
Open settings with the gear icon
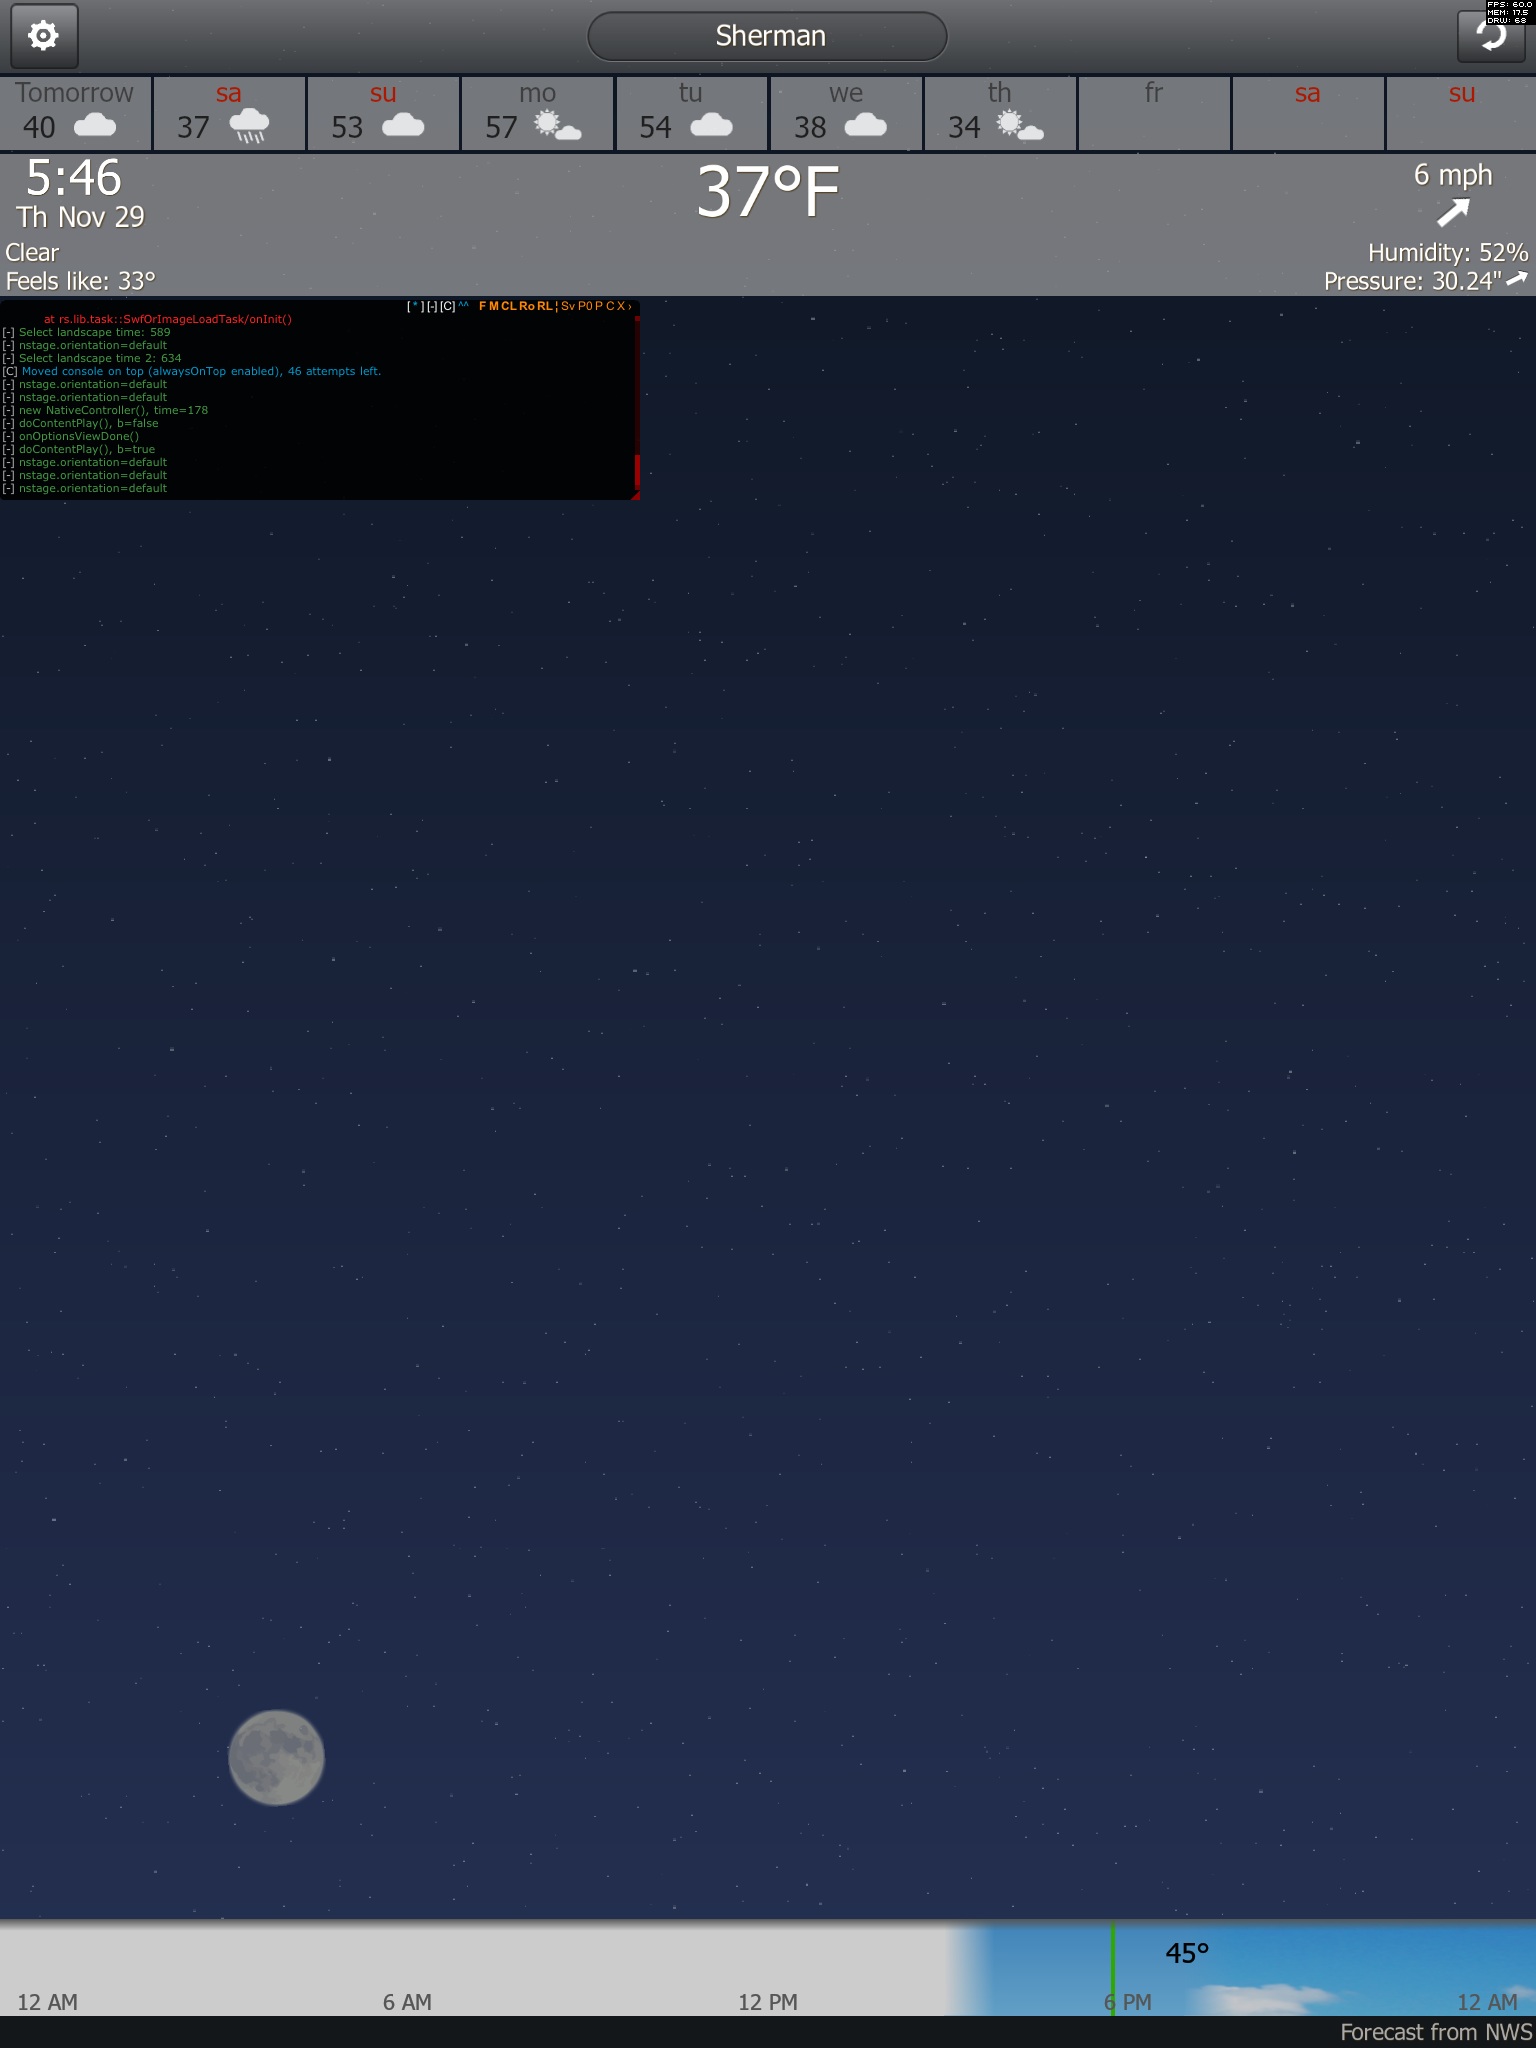[43, 36]
